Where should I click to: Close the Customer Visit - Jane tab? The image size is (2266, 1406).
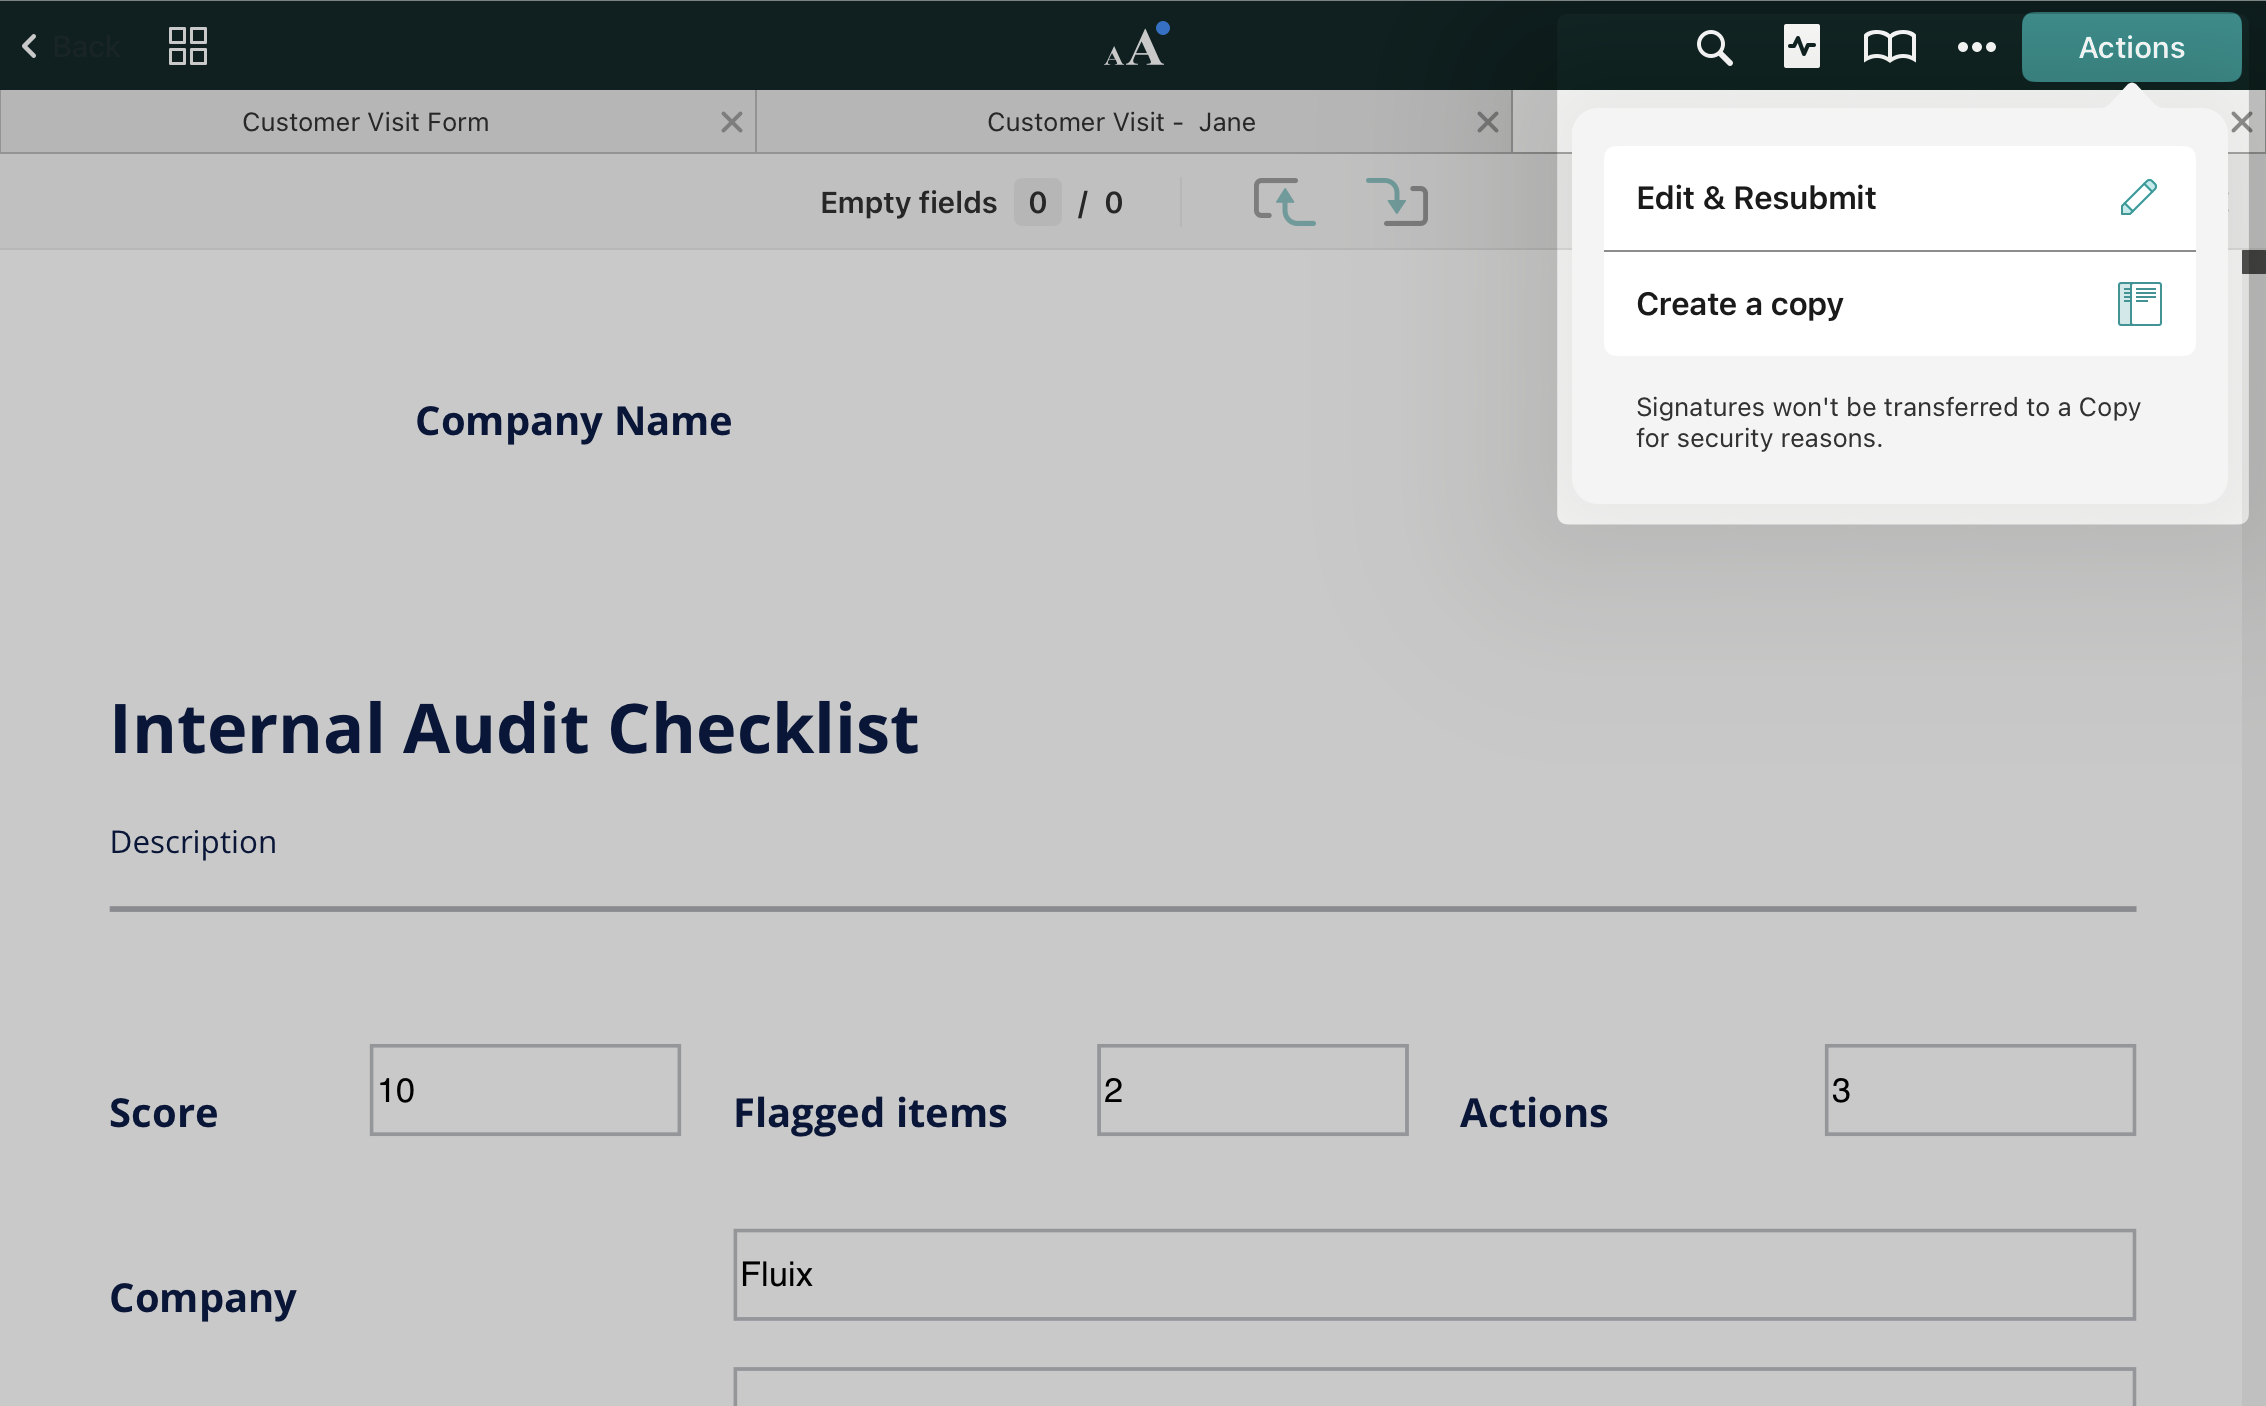[x=1487, y=122]
